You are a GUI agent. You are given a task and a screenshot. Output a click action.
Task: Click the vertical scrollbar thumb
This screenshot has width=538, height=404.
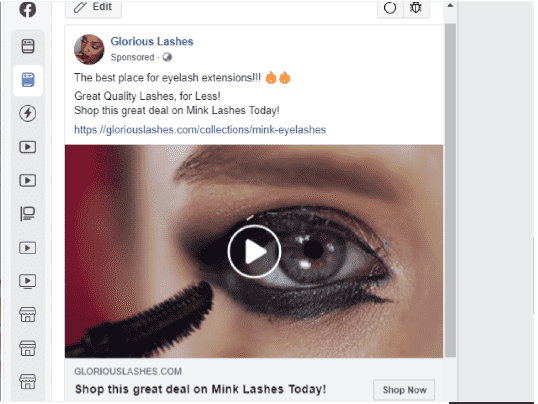[x=451, y=191]
